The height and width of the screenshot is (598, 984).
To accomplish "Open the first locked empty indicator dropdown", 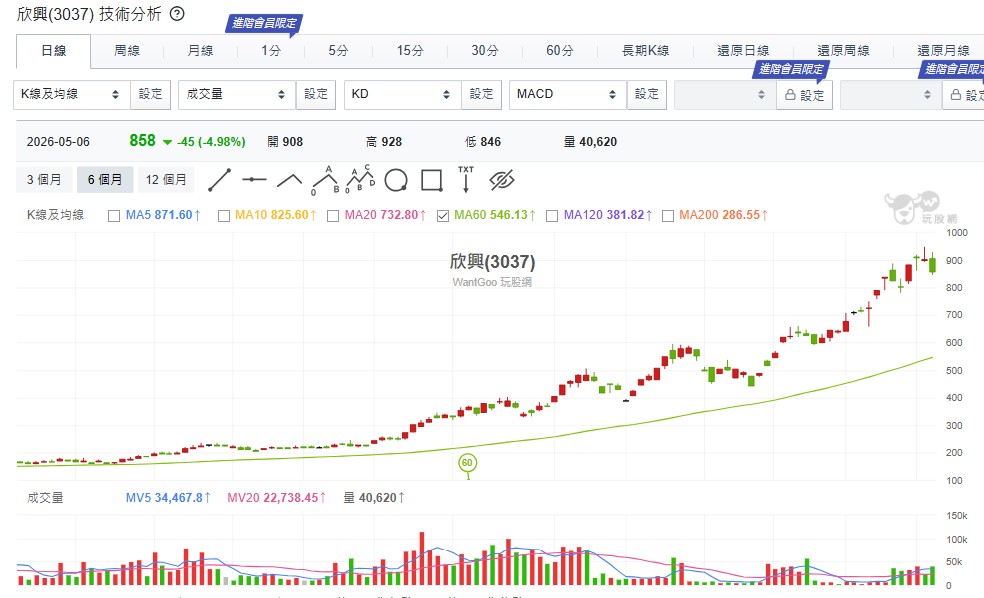I will [725, 95].
